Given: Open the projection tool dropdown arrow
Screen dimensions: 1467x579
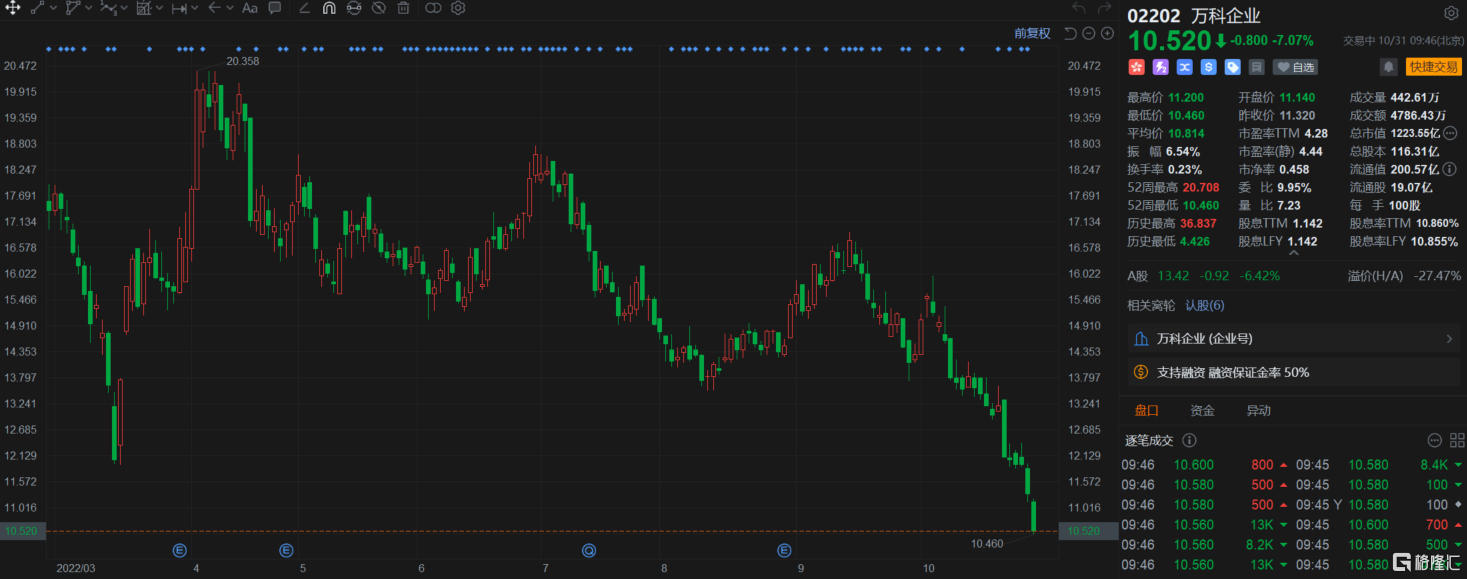Looking at the screenshot, I should pos(159,8).
